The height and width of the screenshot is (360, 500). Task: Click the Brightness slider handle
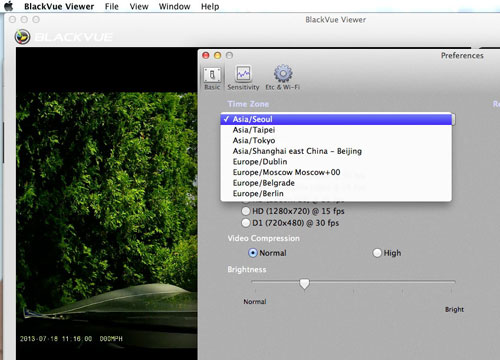tap(304, 284)
